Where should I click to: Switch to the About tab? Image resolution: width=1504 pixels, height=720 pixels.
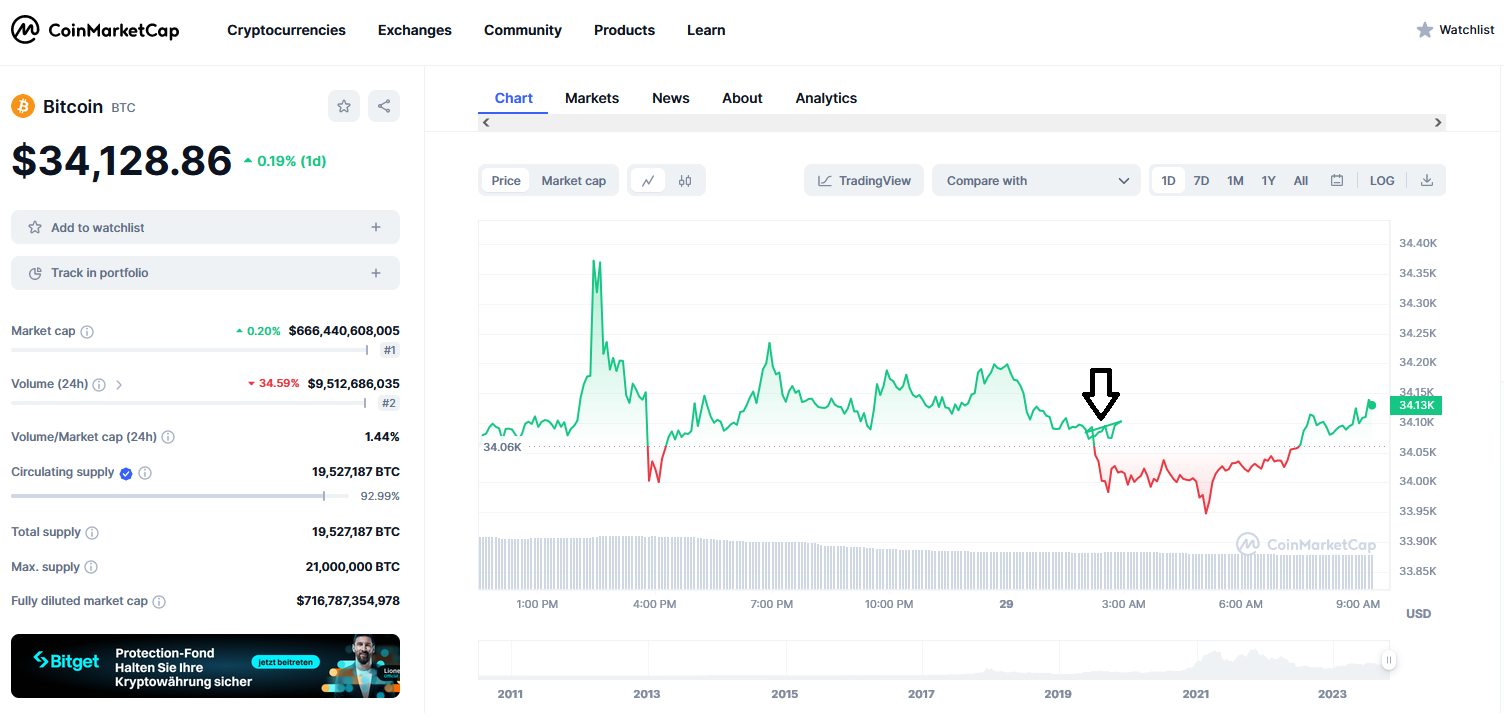point(742,98)
